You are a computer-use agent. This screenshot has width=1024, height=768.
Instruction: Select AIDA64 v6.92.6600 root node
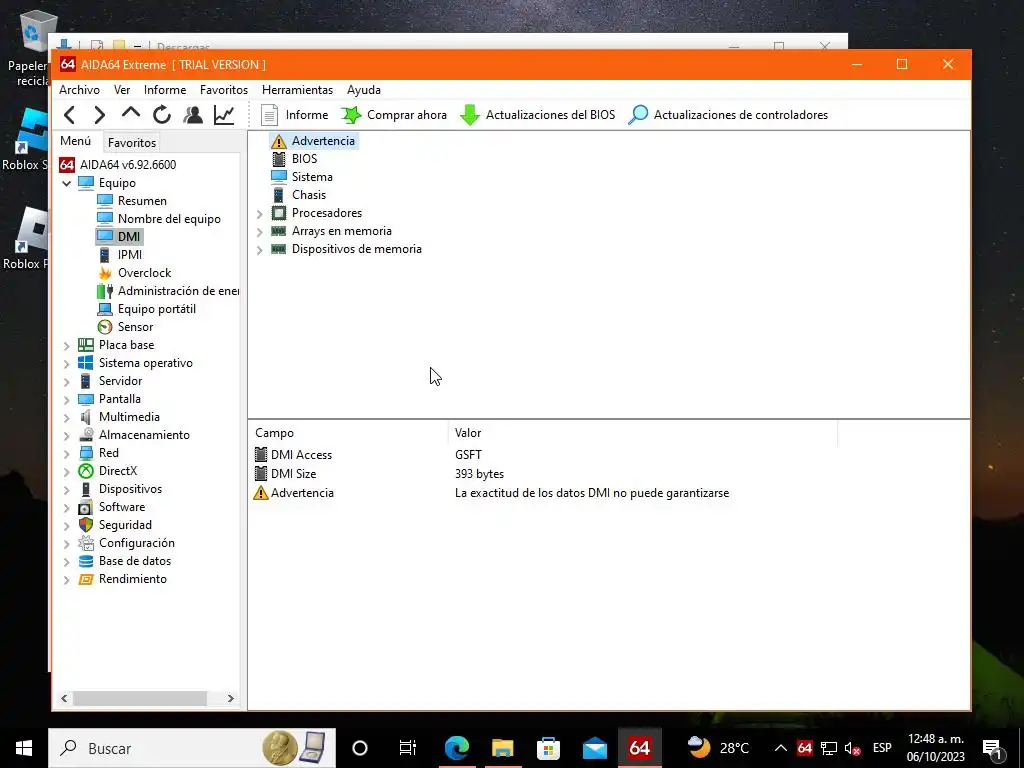click(x=118, y=165)
